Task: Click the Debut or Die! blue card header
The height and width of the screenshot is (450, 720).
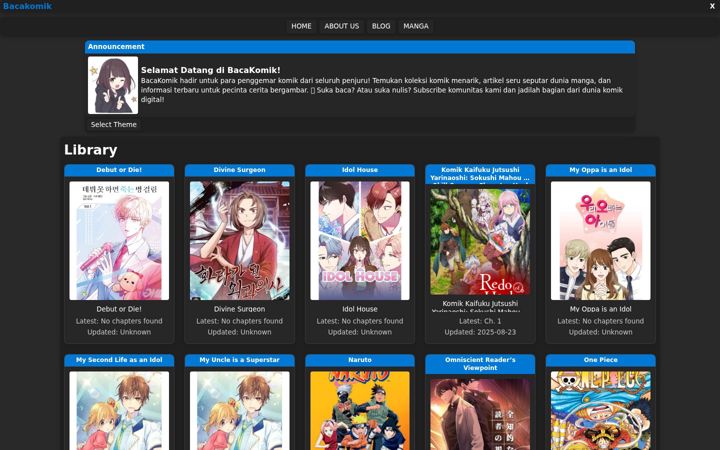Action: 119,170
